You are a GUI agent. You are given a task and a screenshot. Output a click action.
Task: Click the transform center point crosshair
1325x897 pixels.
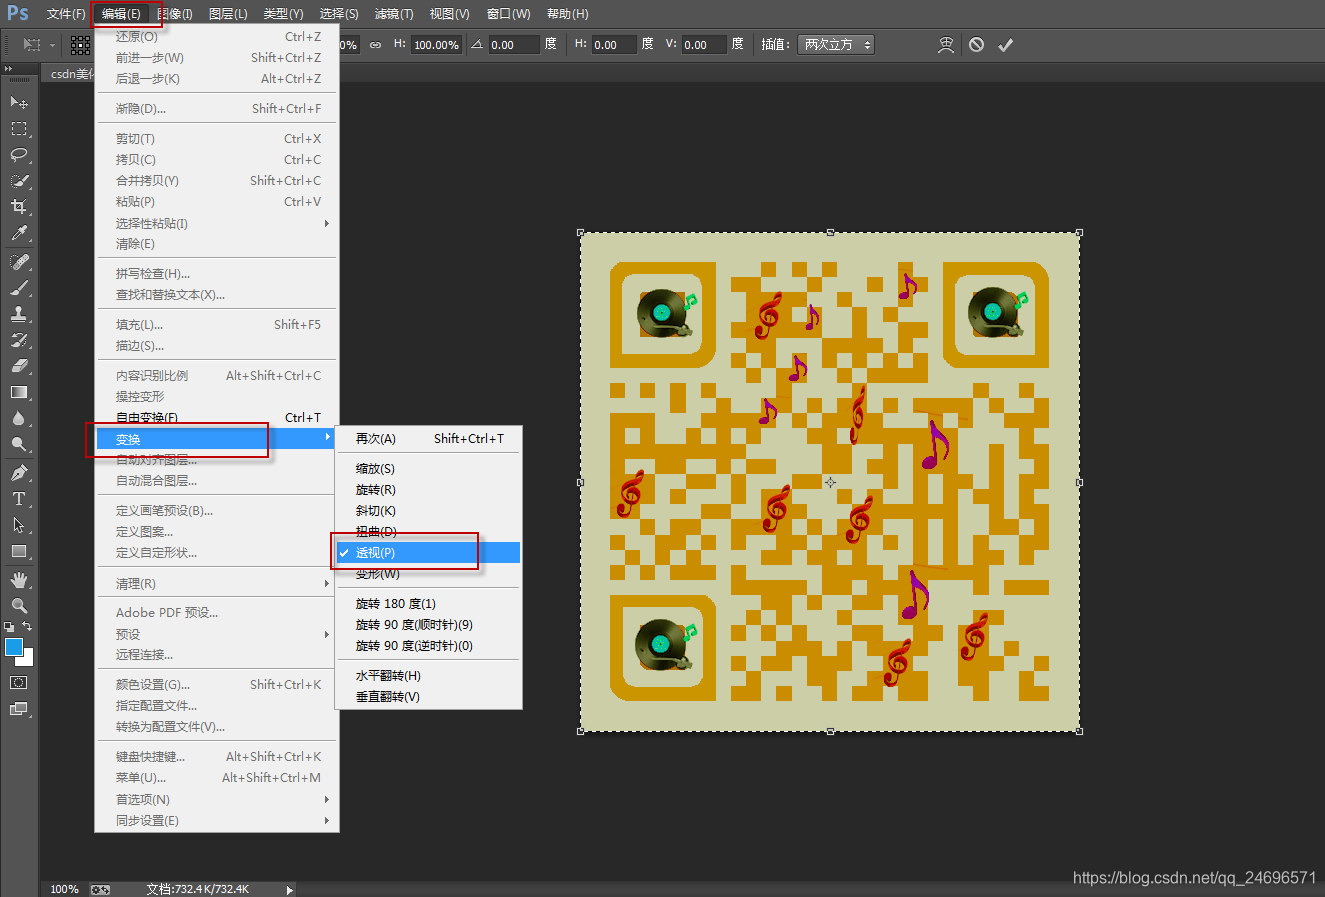830,482
